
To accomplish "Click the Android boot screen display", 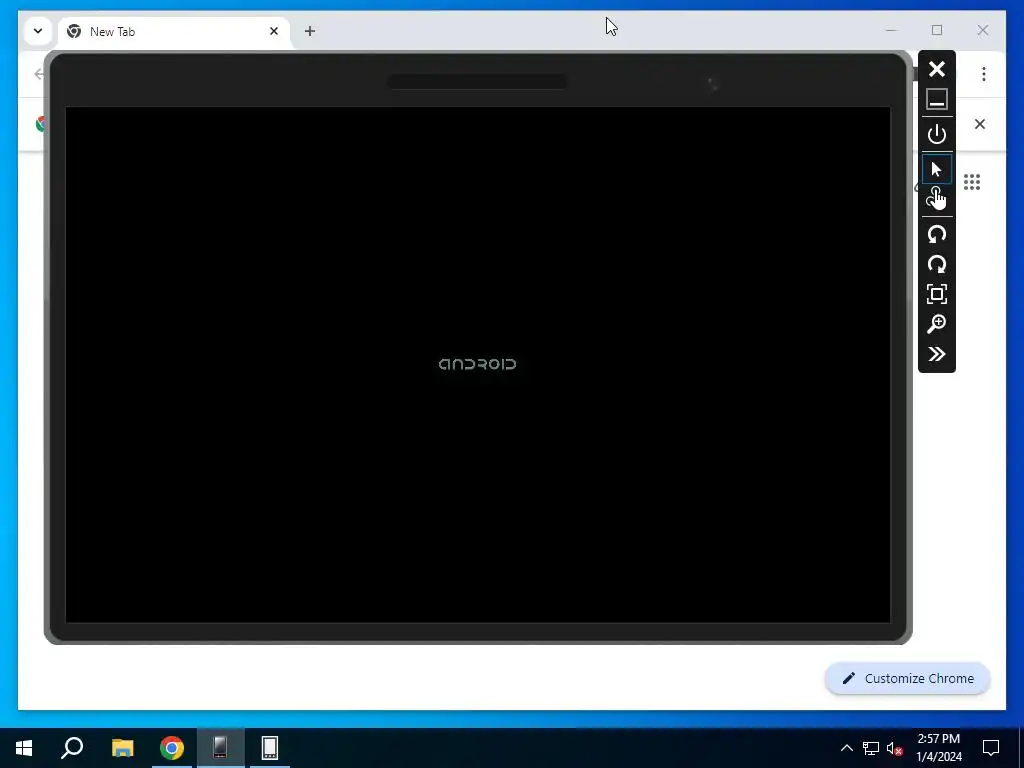I will pos(477,364).
